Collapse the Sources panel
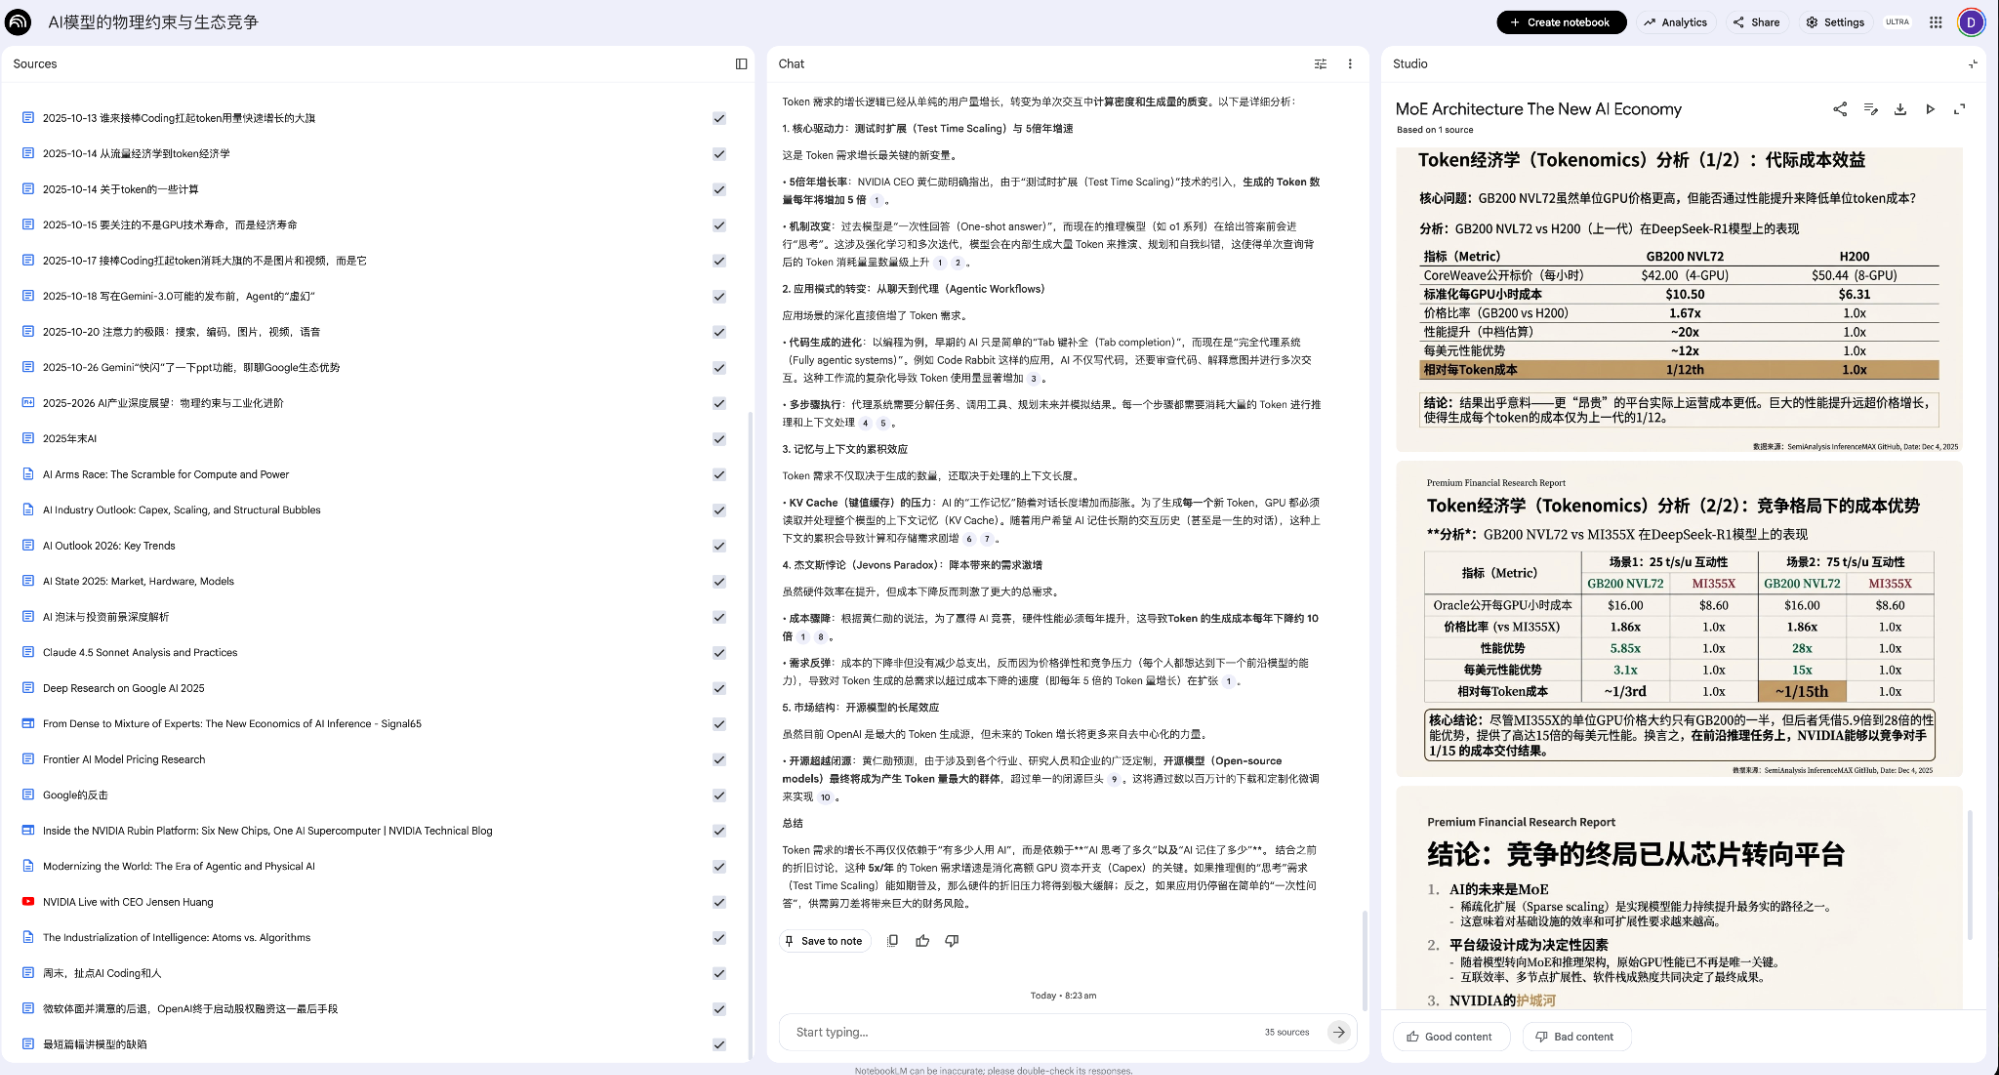The width and height of the screenshot is (1999, 1075). pyautogui.click(x=741, y=64)
